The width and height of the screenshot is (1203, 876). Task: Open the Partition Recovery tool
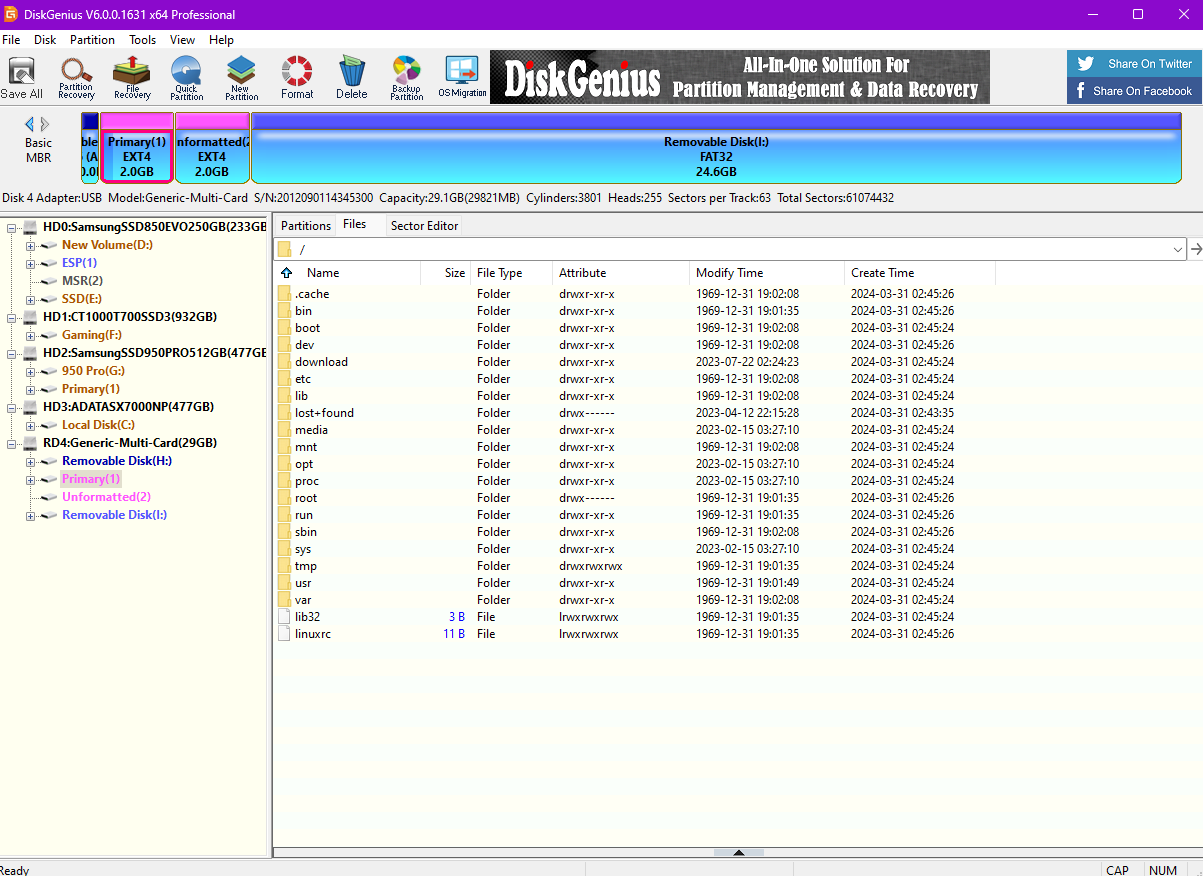tap(76, 77)
